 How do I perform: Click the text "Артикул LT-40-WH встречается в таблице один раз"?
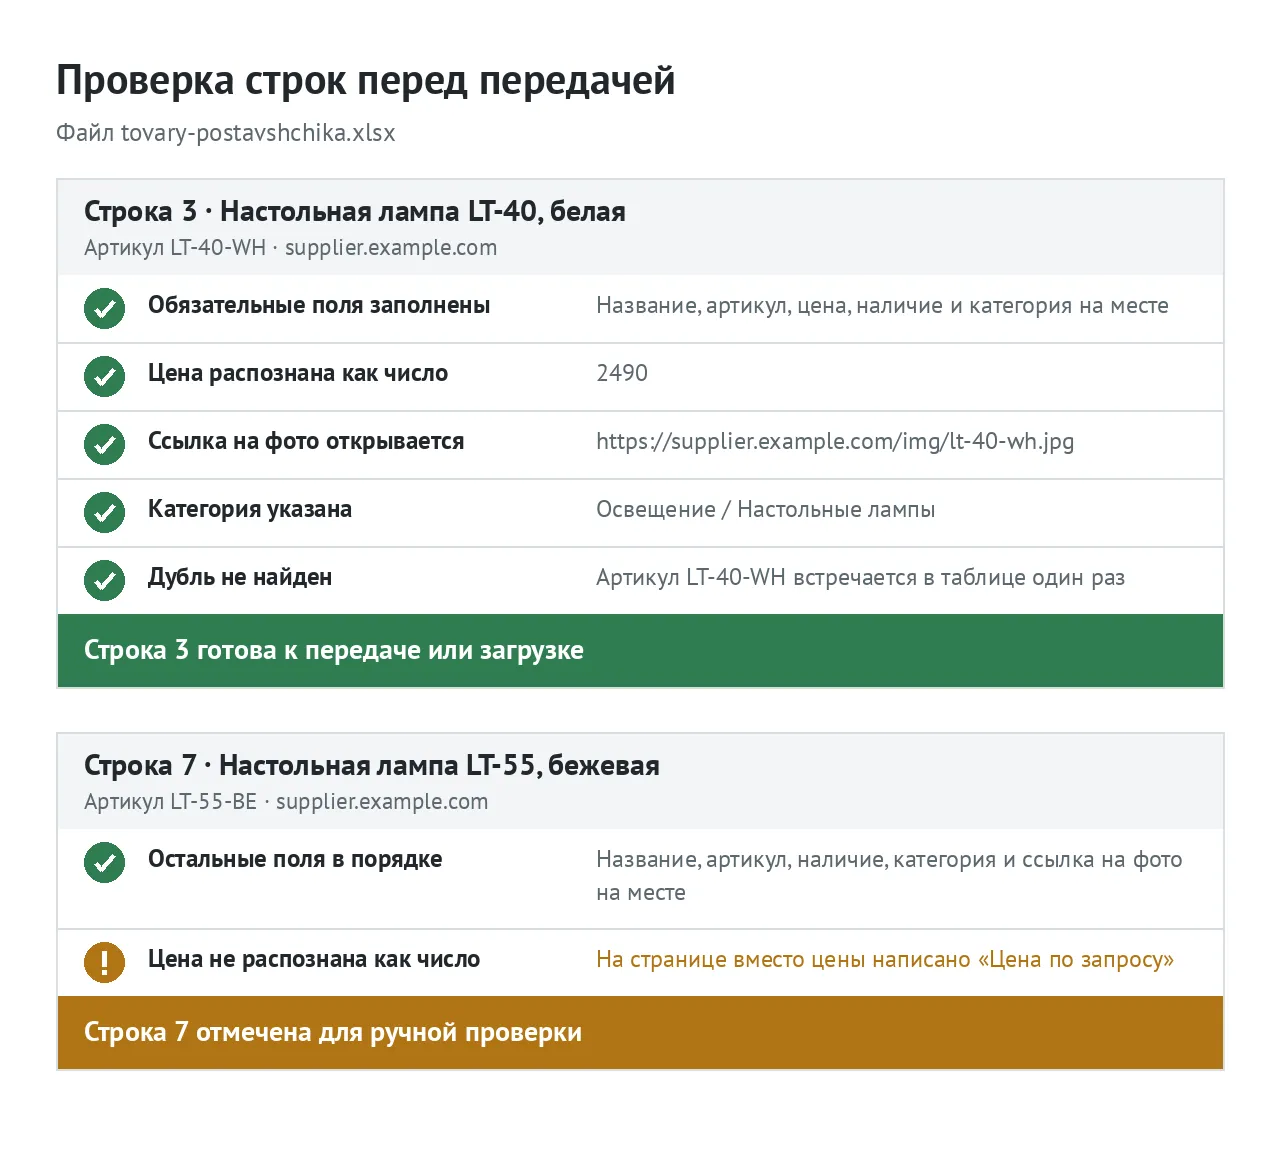[860, 578]
